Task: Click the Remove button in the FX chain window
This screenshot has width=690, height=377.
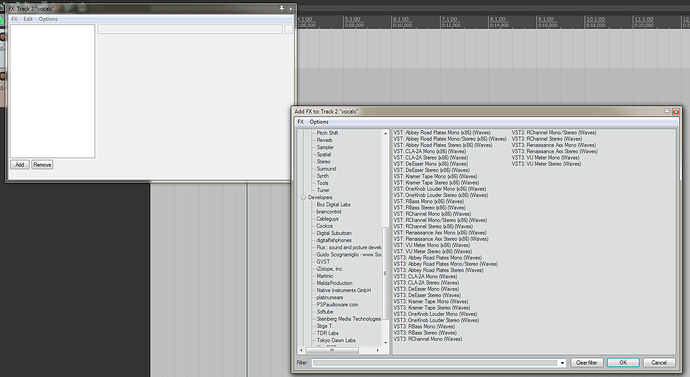Action: point(42,165)
